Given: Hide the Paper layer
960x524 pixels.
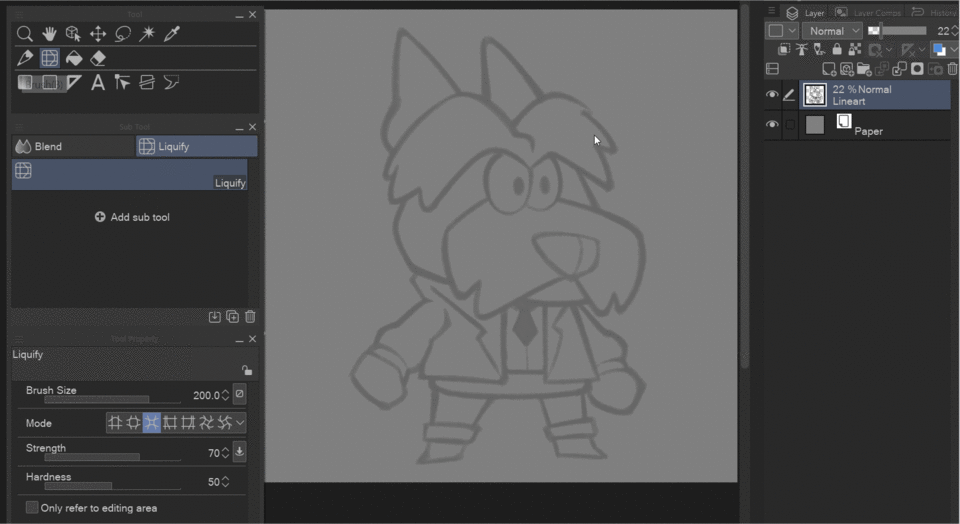Looking at the screenshot, I should pos(772,124).
